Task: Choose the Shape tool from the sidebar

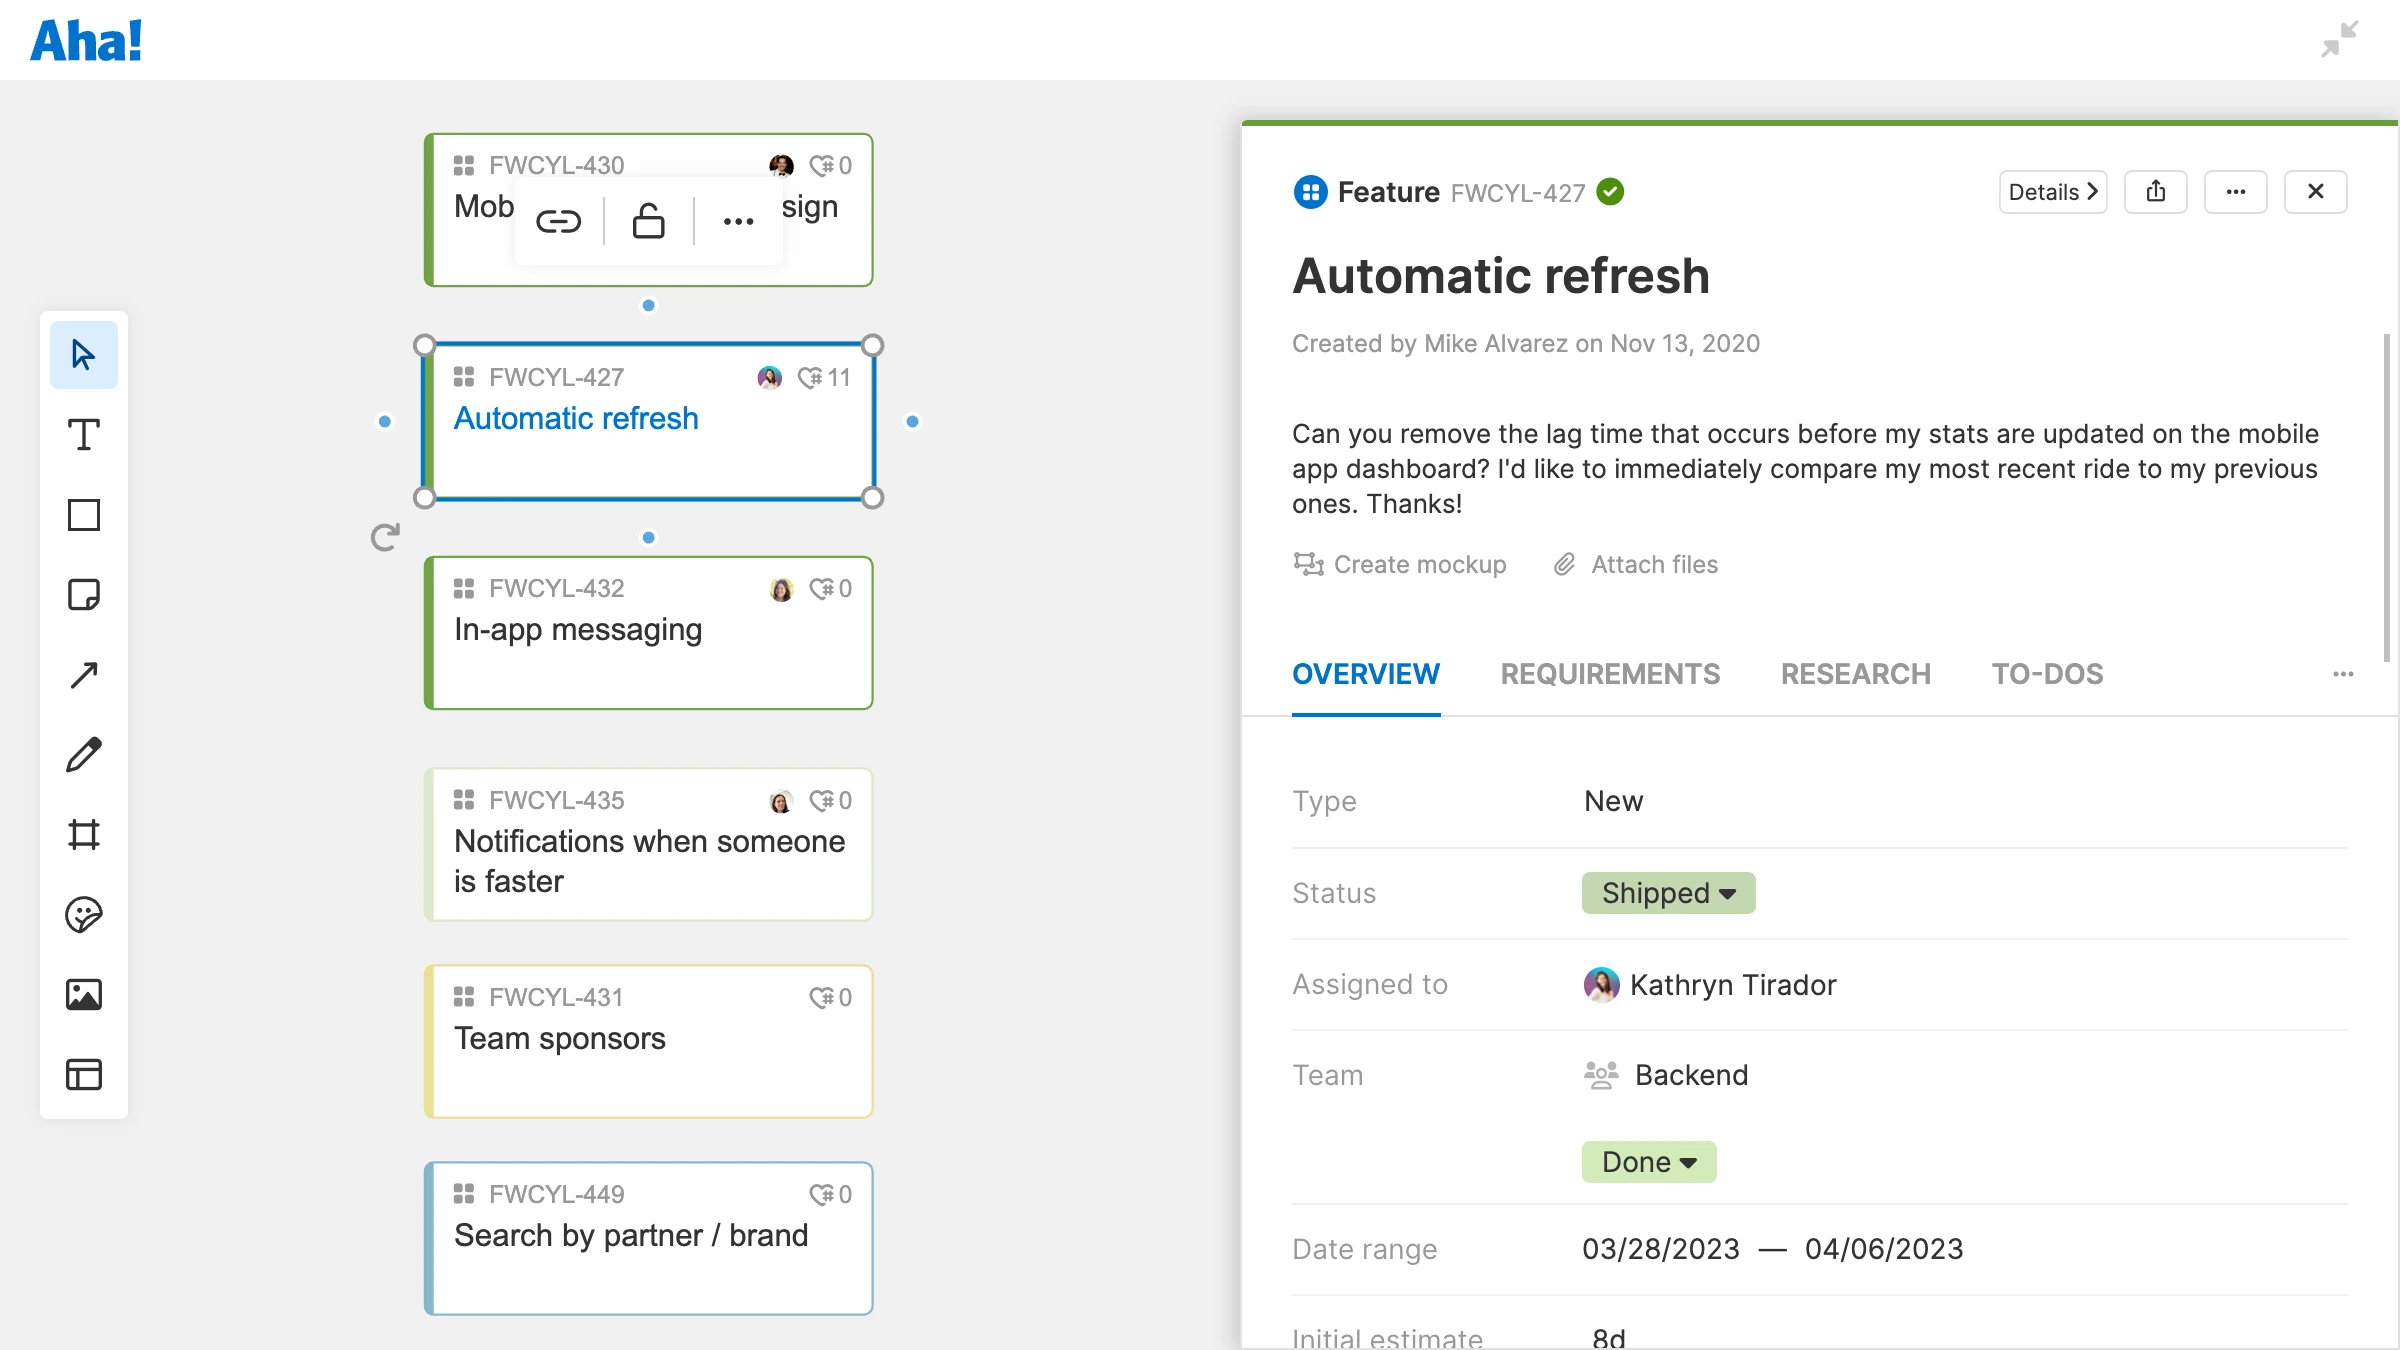Action: point(84,514)
